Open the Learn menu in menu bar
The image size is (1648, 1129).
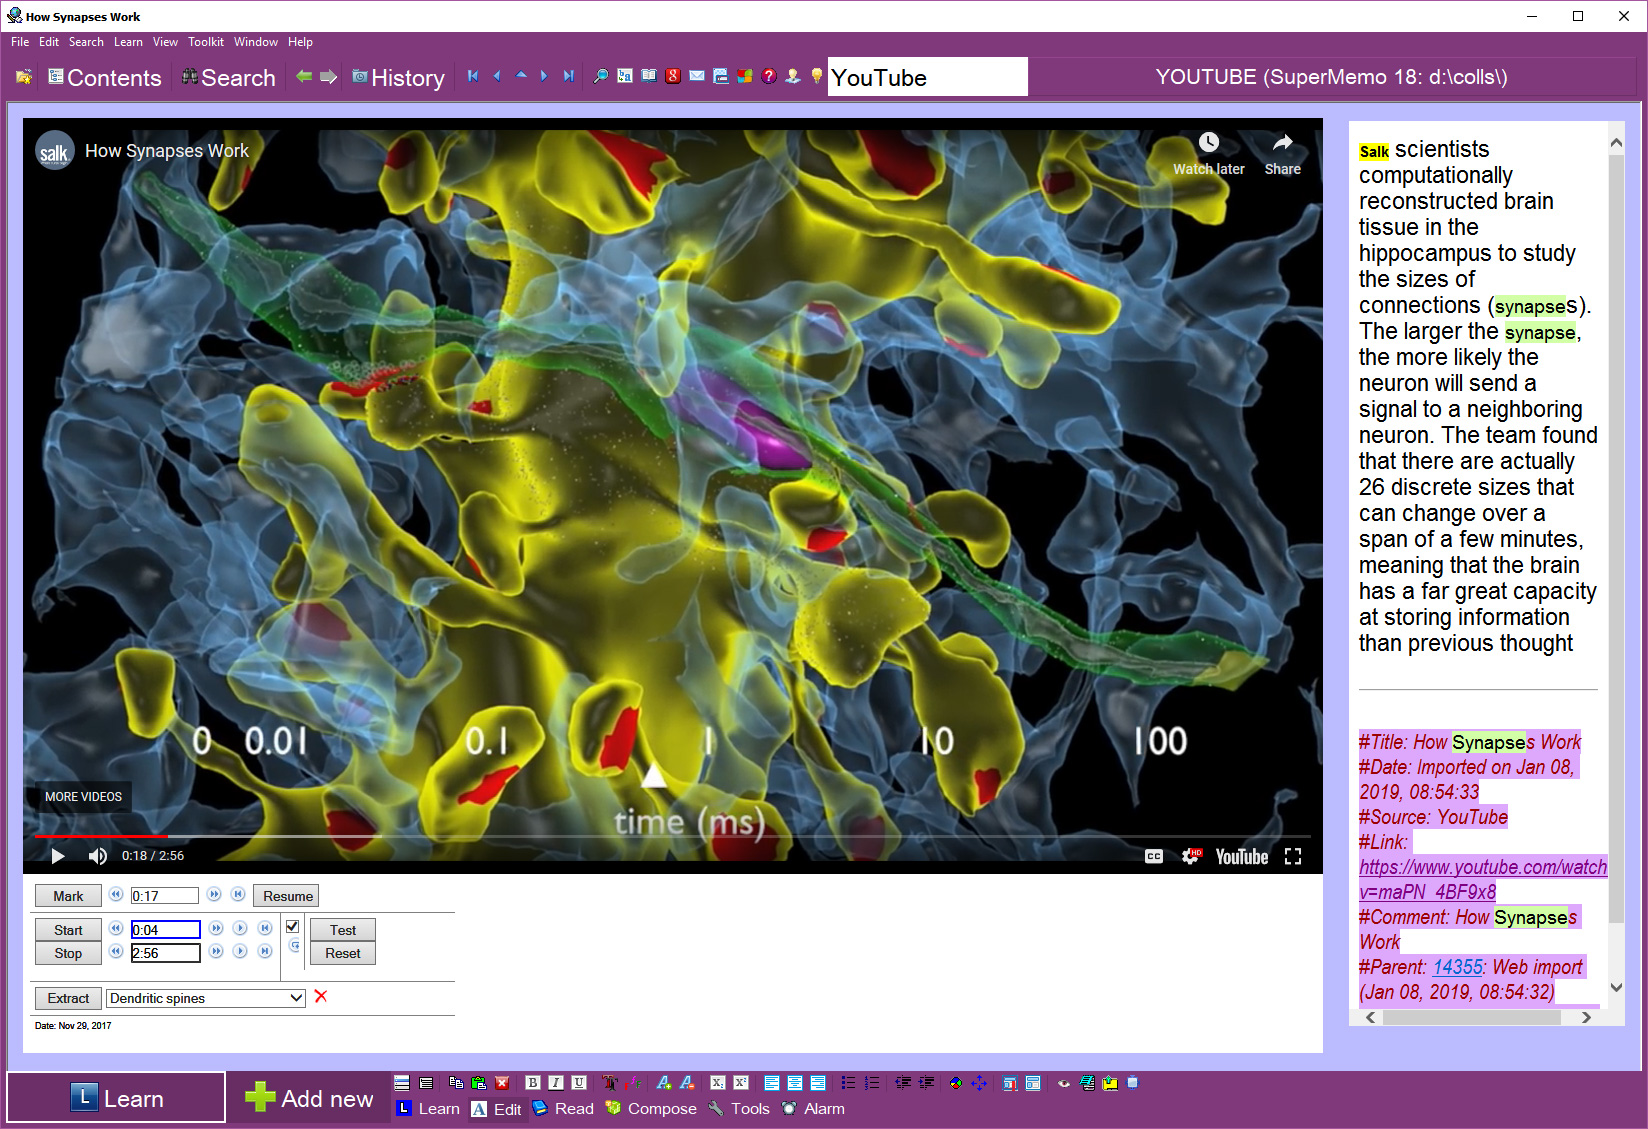click(x=128, y=42)
